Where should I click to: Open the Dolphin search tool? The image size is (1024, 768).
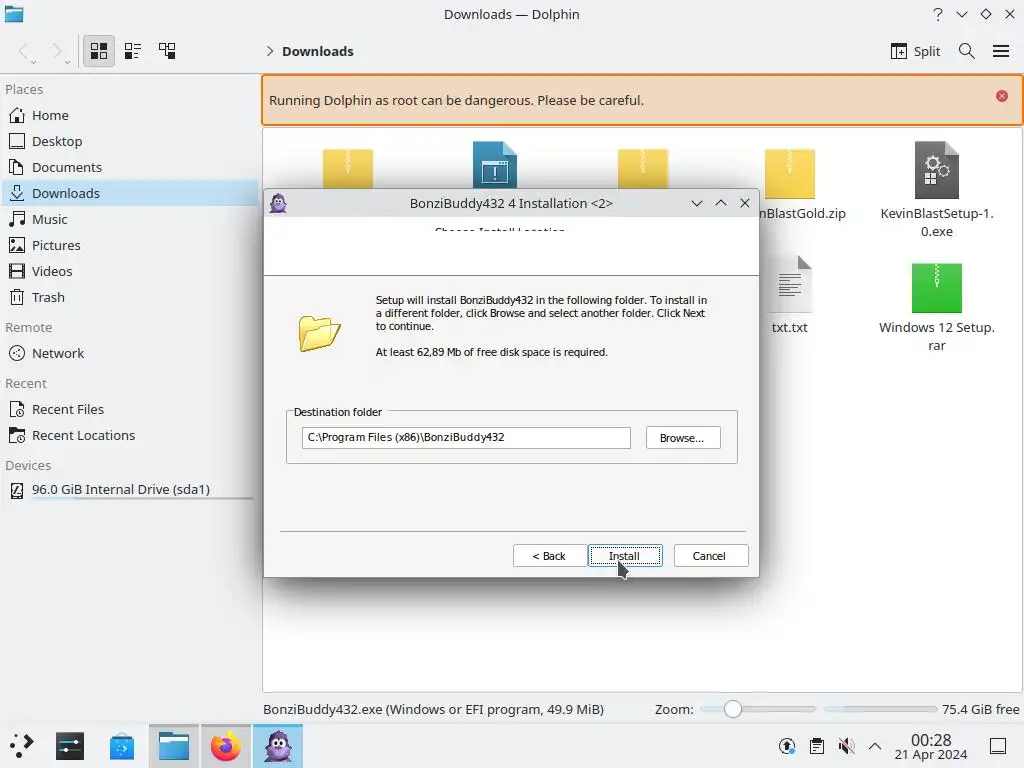[967, 51]
